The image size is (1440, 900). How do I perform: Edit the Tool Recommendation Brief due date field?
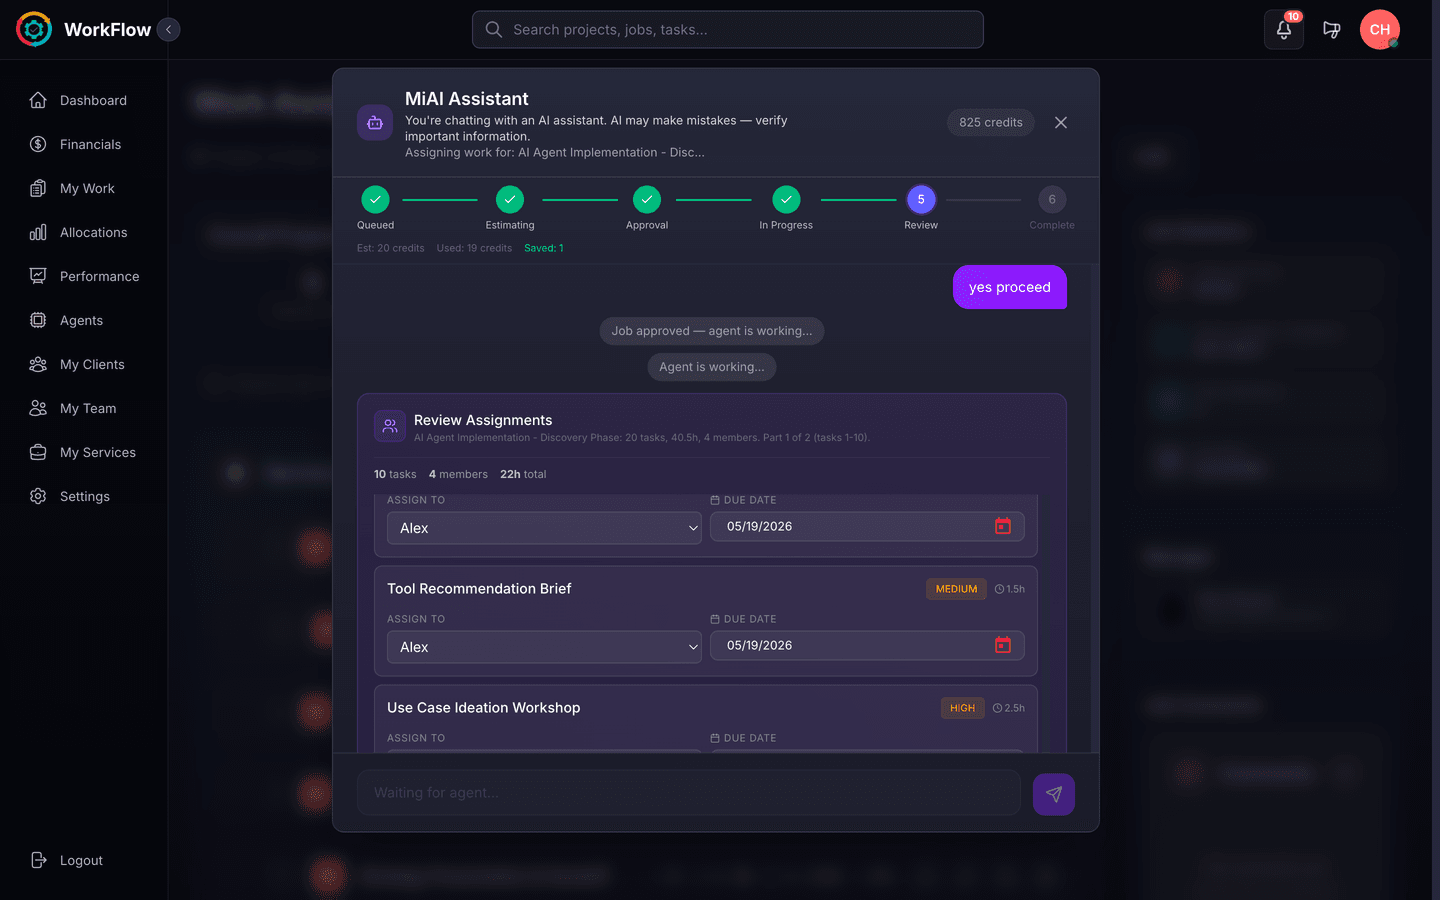coord(868,645)
